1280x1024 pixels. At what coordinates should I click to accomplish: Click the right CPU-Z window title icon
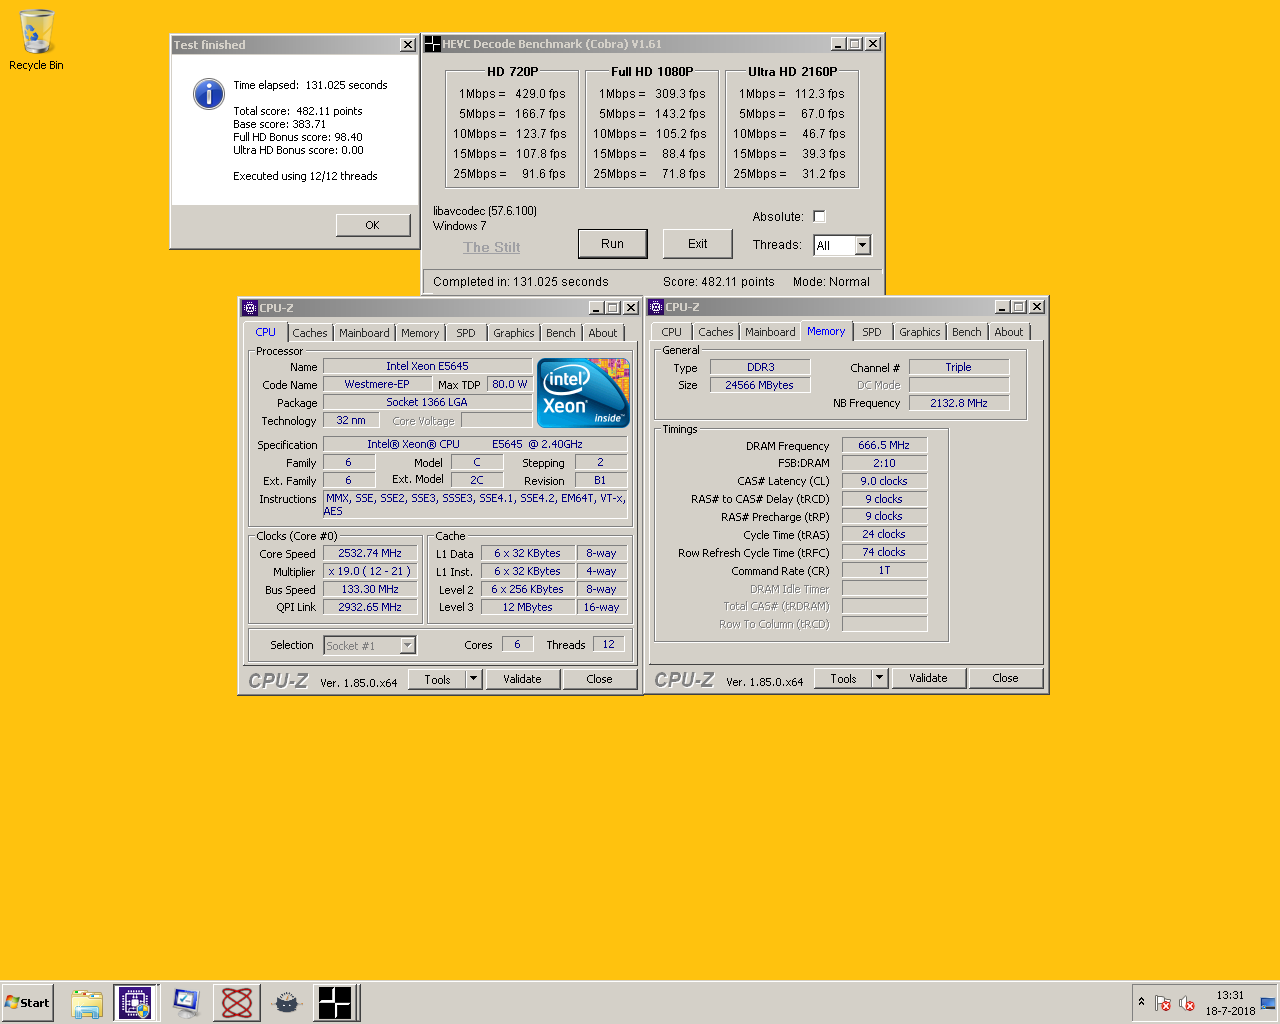(x=656, y=307)
